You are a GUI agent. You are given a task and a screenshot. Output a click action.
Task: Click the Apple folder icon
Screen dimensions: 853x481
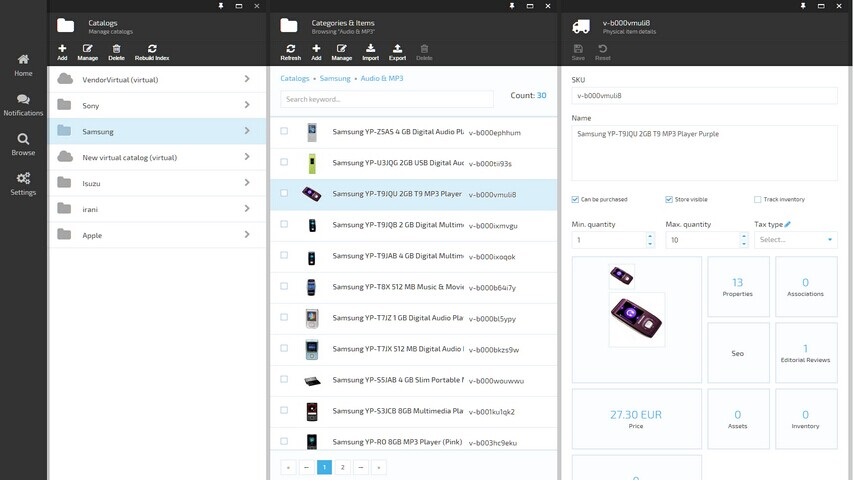click(64, 234)
